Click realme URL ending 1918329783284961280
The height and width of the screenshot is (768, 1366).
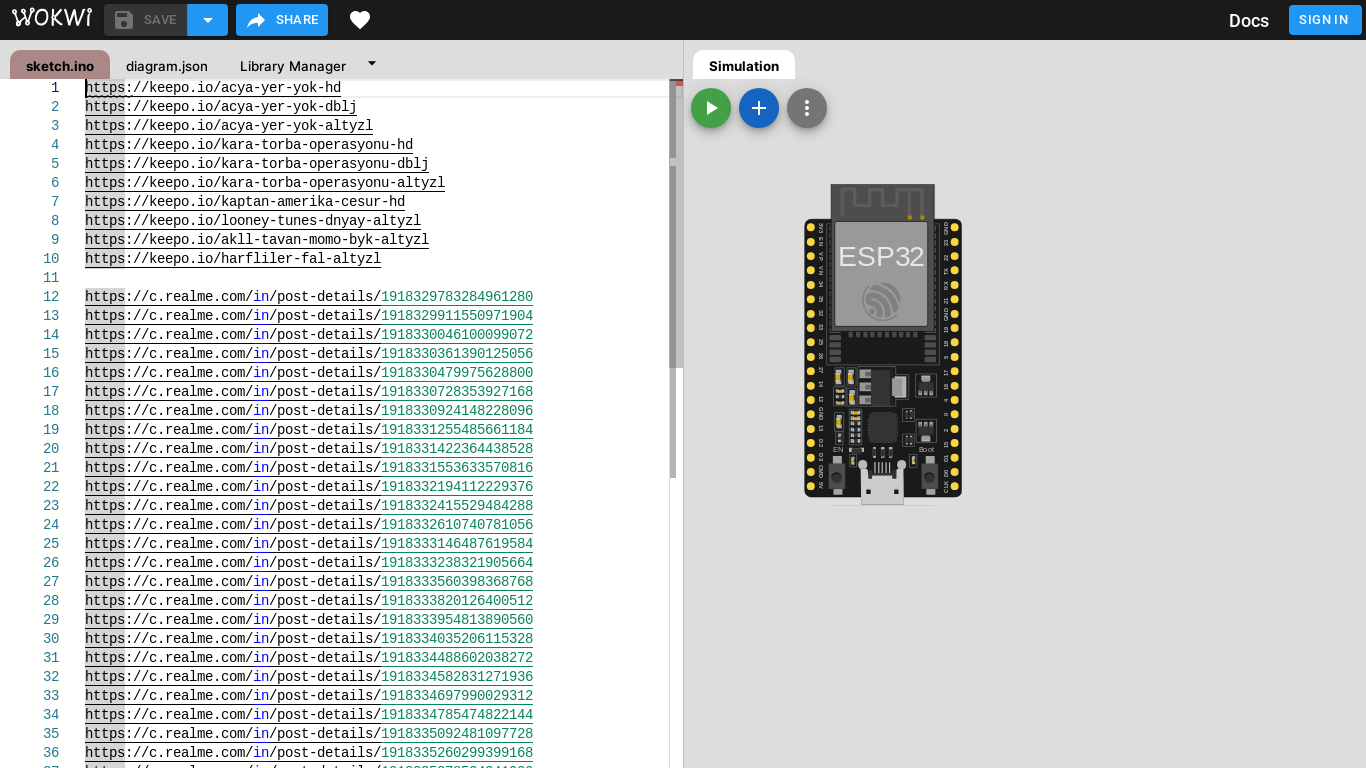pos(309,297)
